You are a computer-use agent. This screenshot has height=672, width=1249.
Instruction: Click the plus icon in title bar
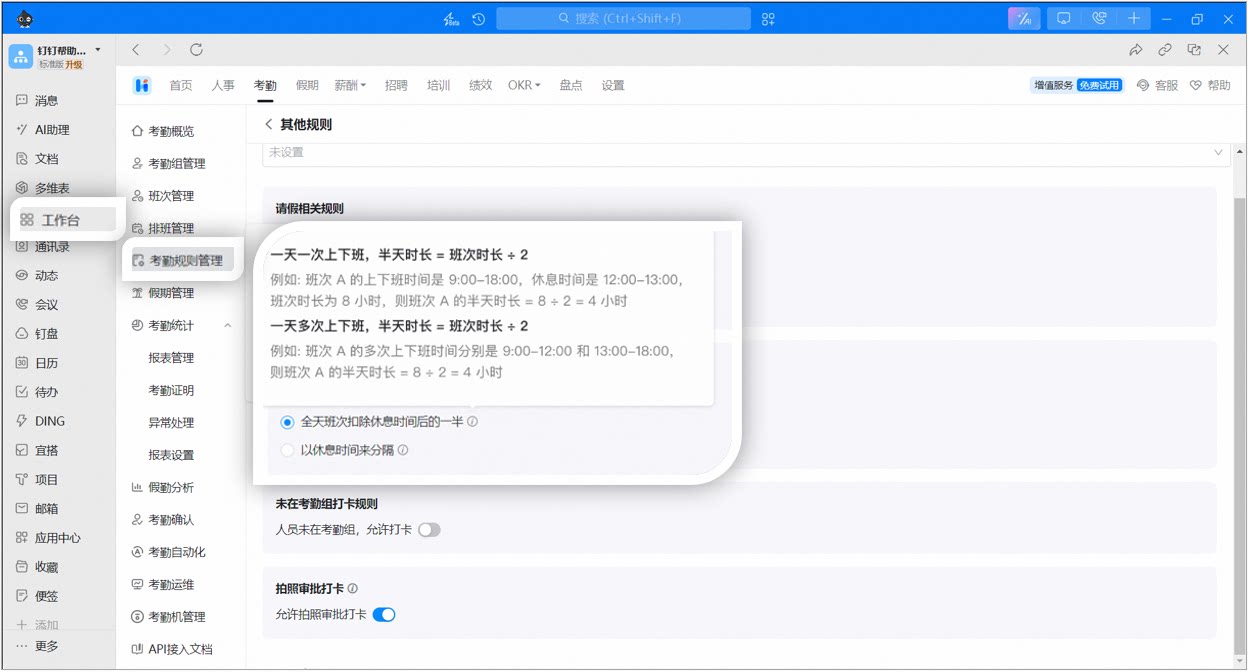1133,18
